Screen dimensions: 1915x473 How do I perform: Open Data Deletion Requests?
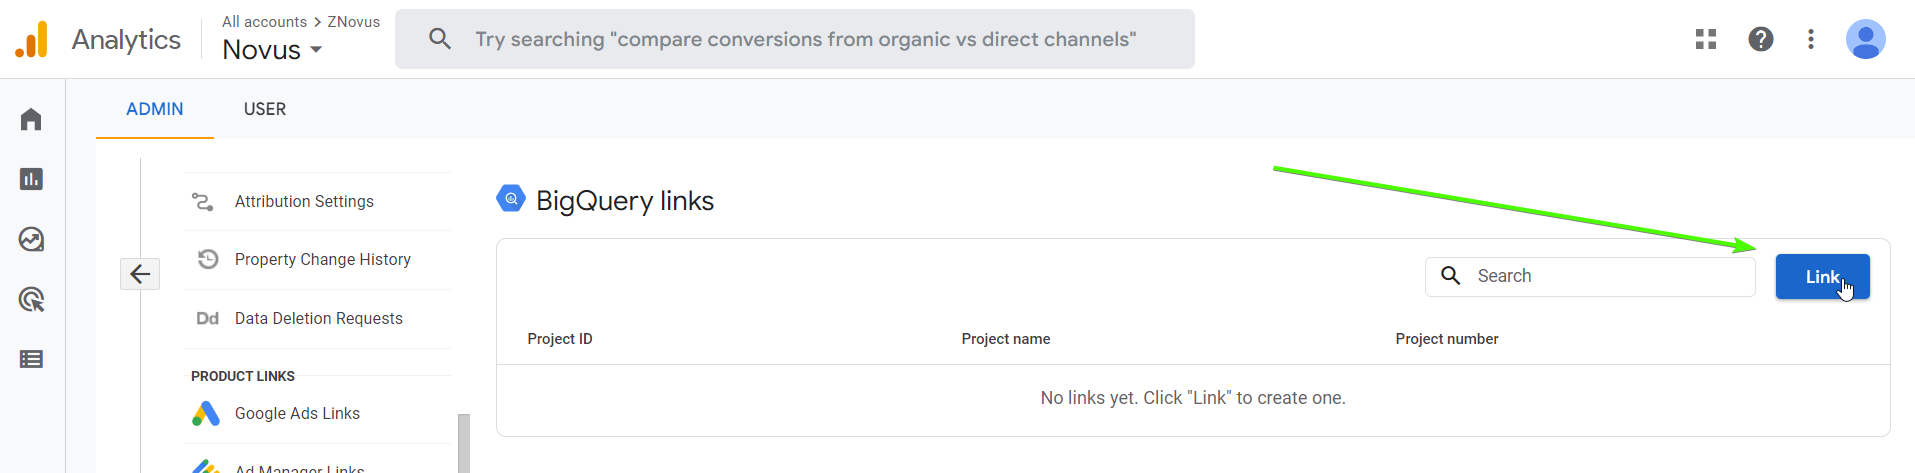click(x=318, y=319)
